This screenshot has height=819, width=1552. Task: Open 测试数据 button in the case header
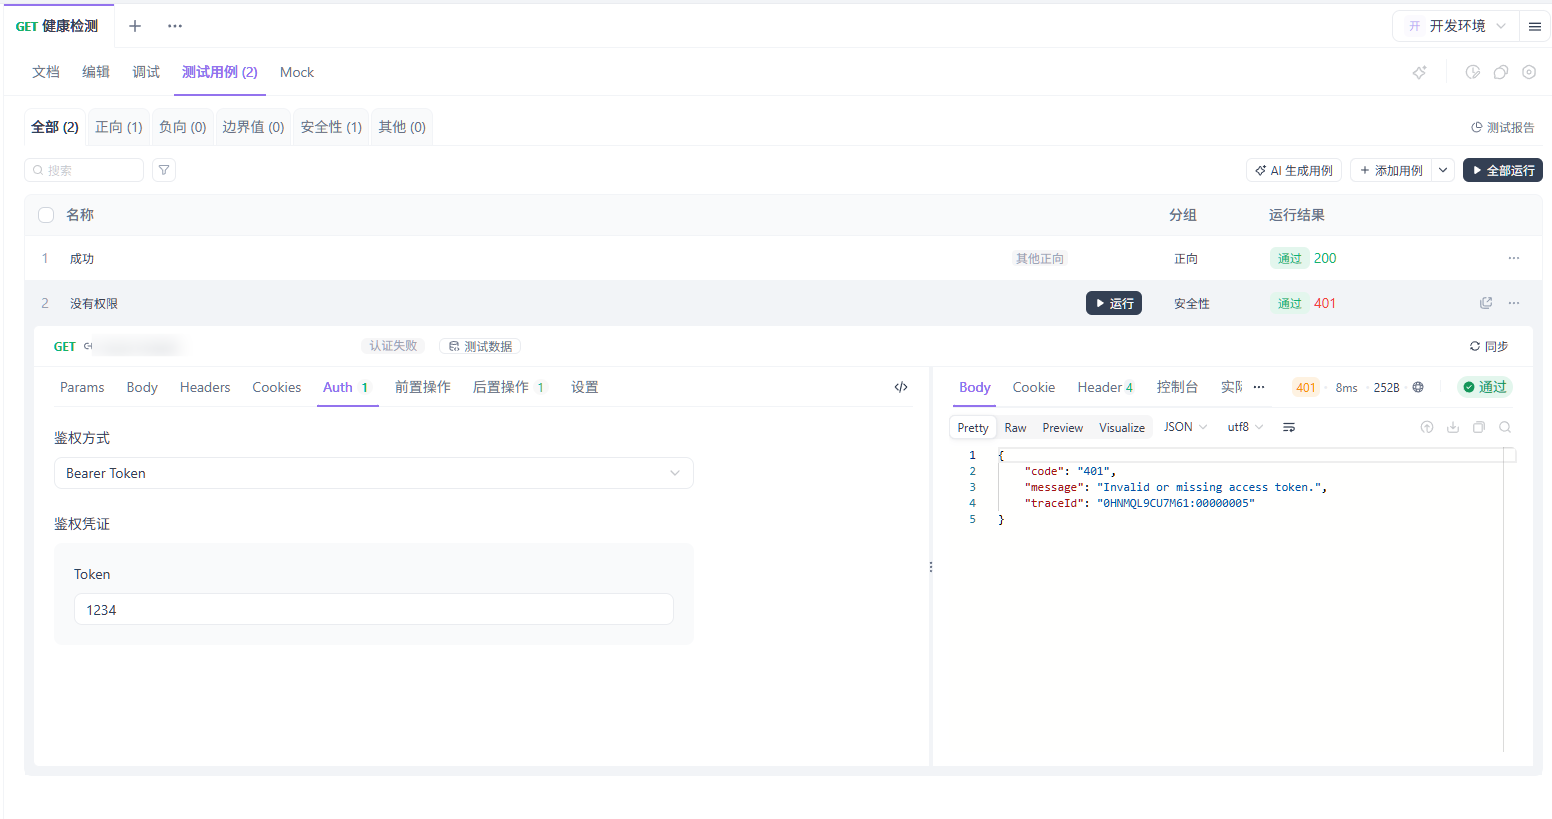pos(480,346)
